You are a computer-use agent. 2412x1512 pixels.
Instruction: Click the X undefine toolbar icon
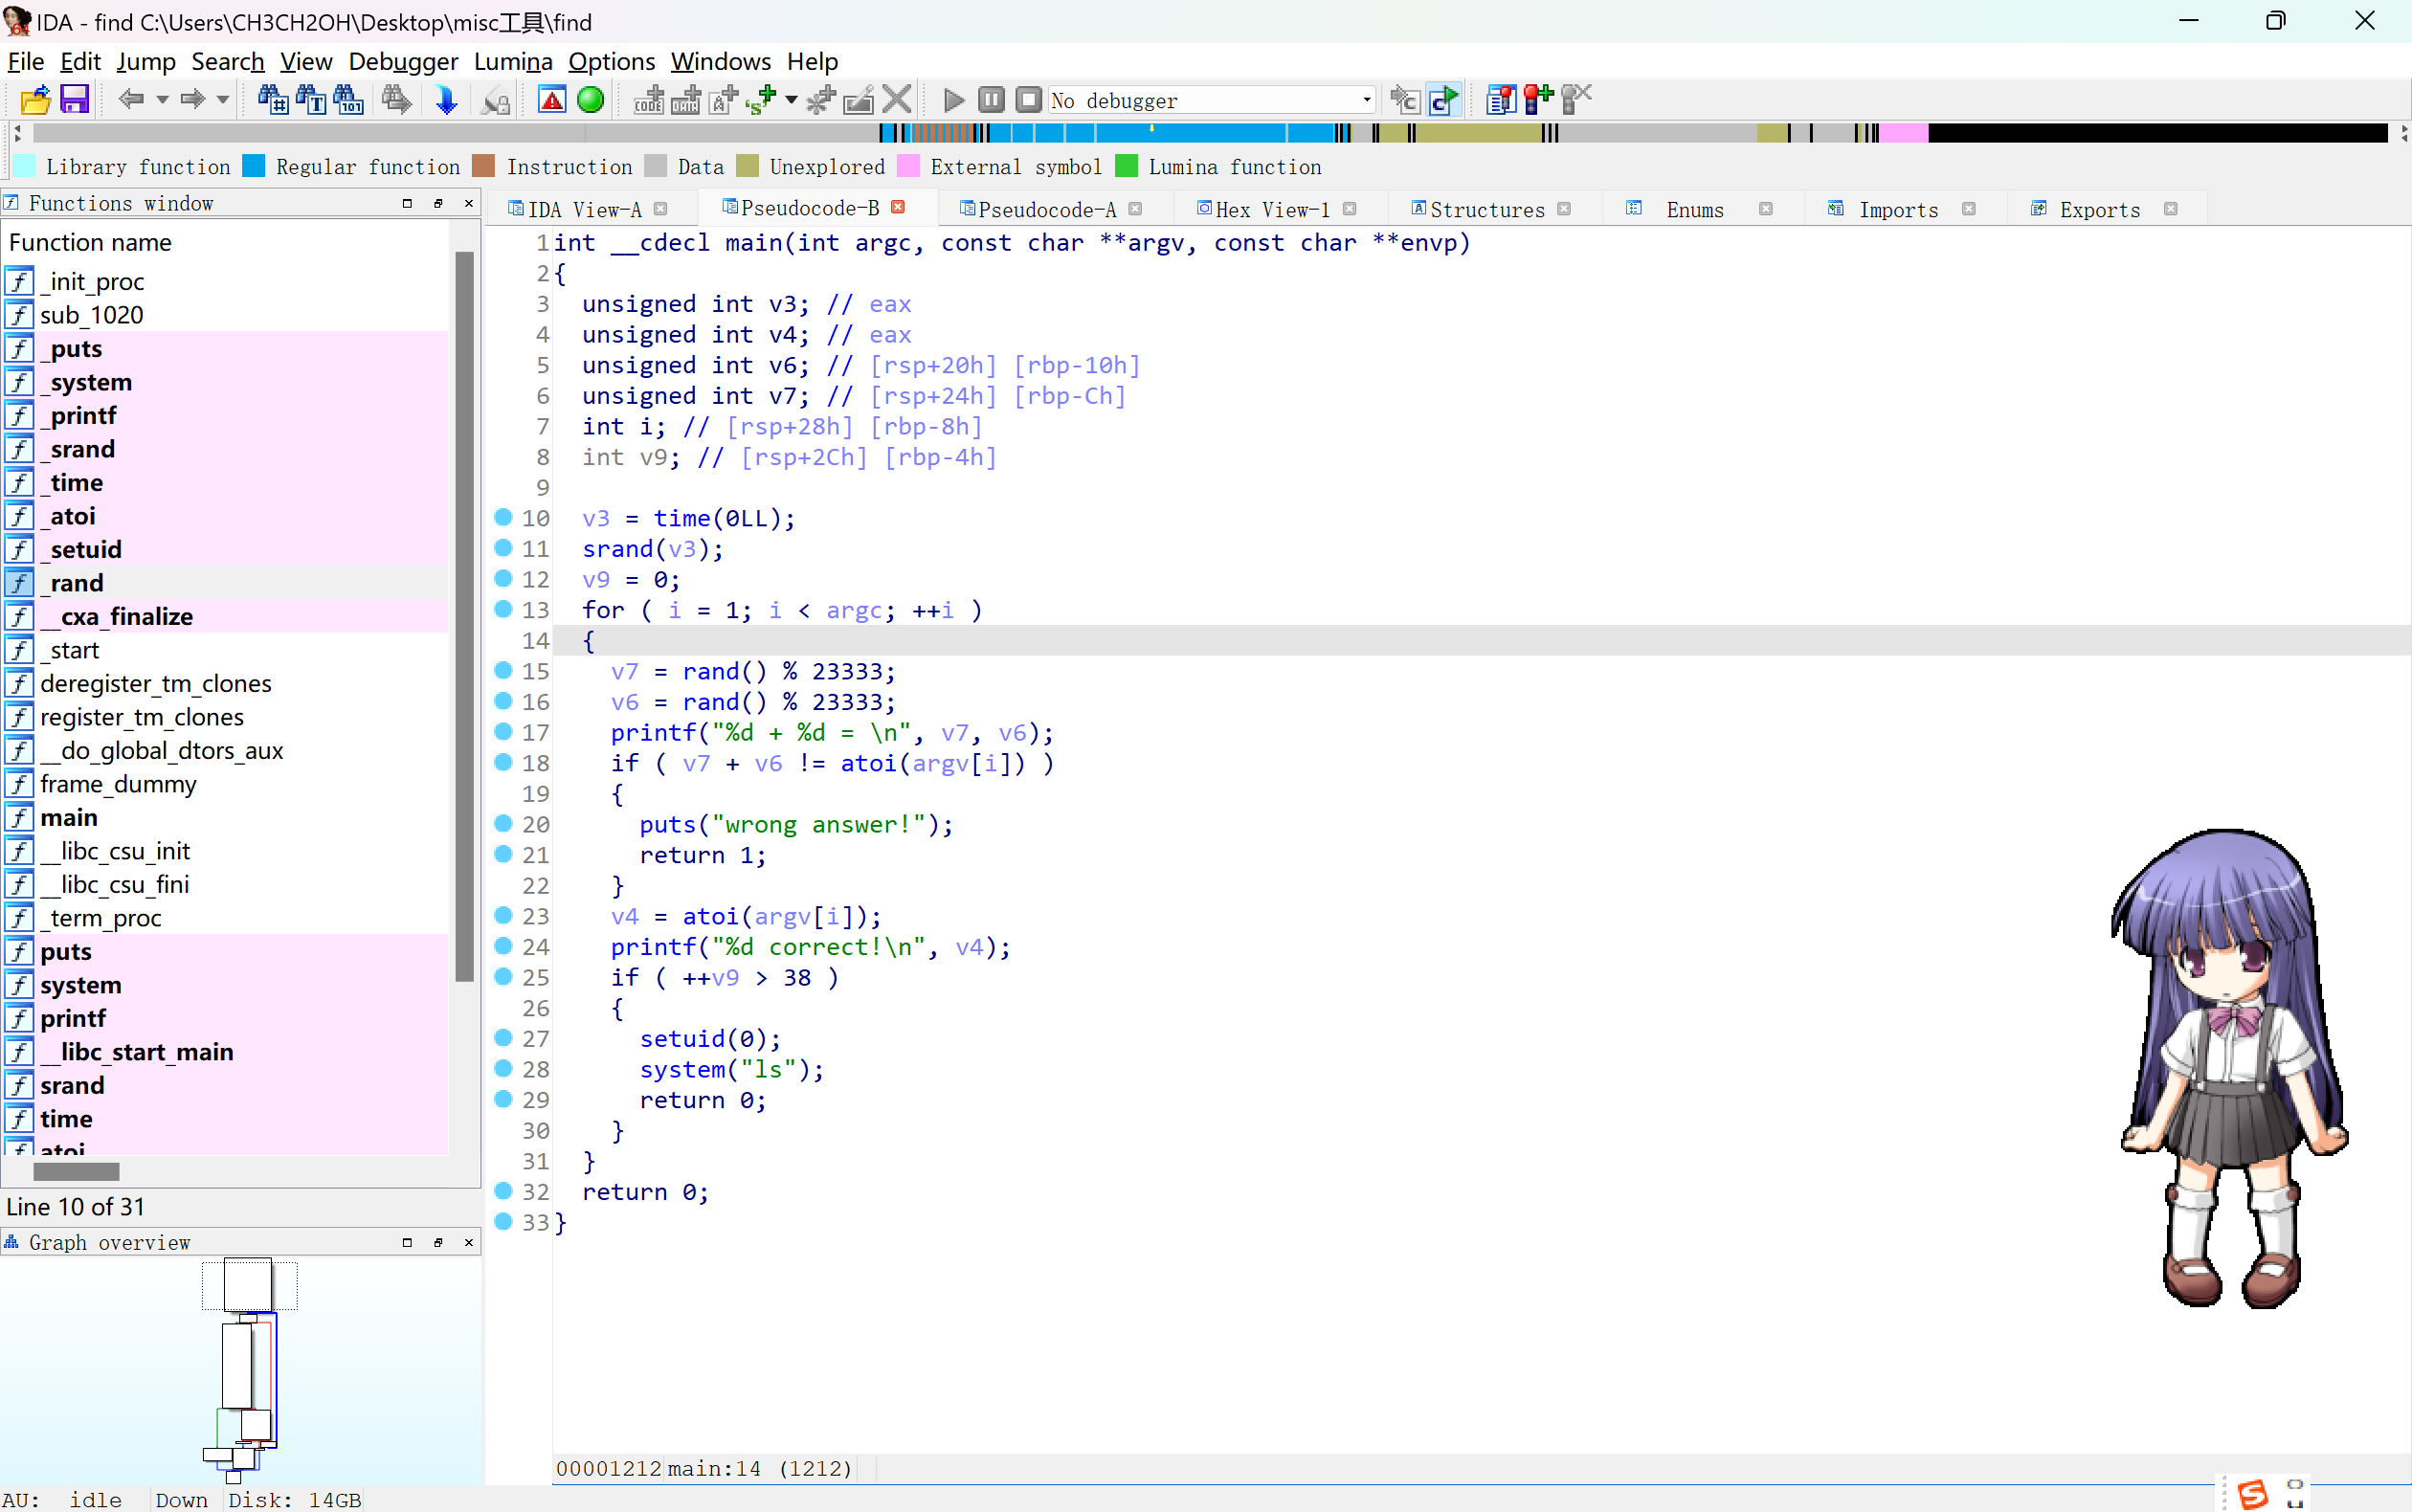coord(897,100)
